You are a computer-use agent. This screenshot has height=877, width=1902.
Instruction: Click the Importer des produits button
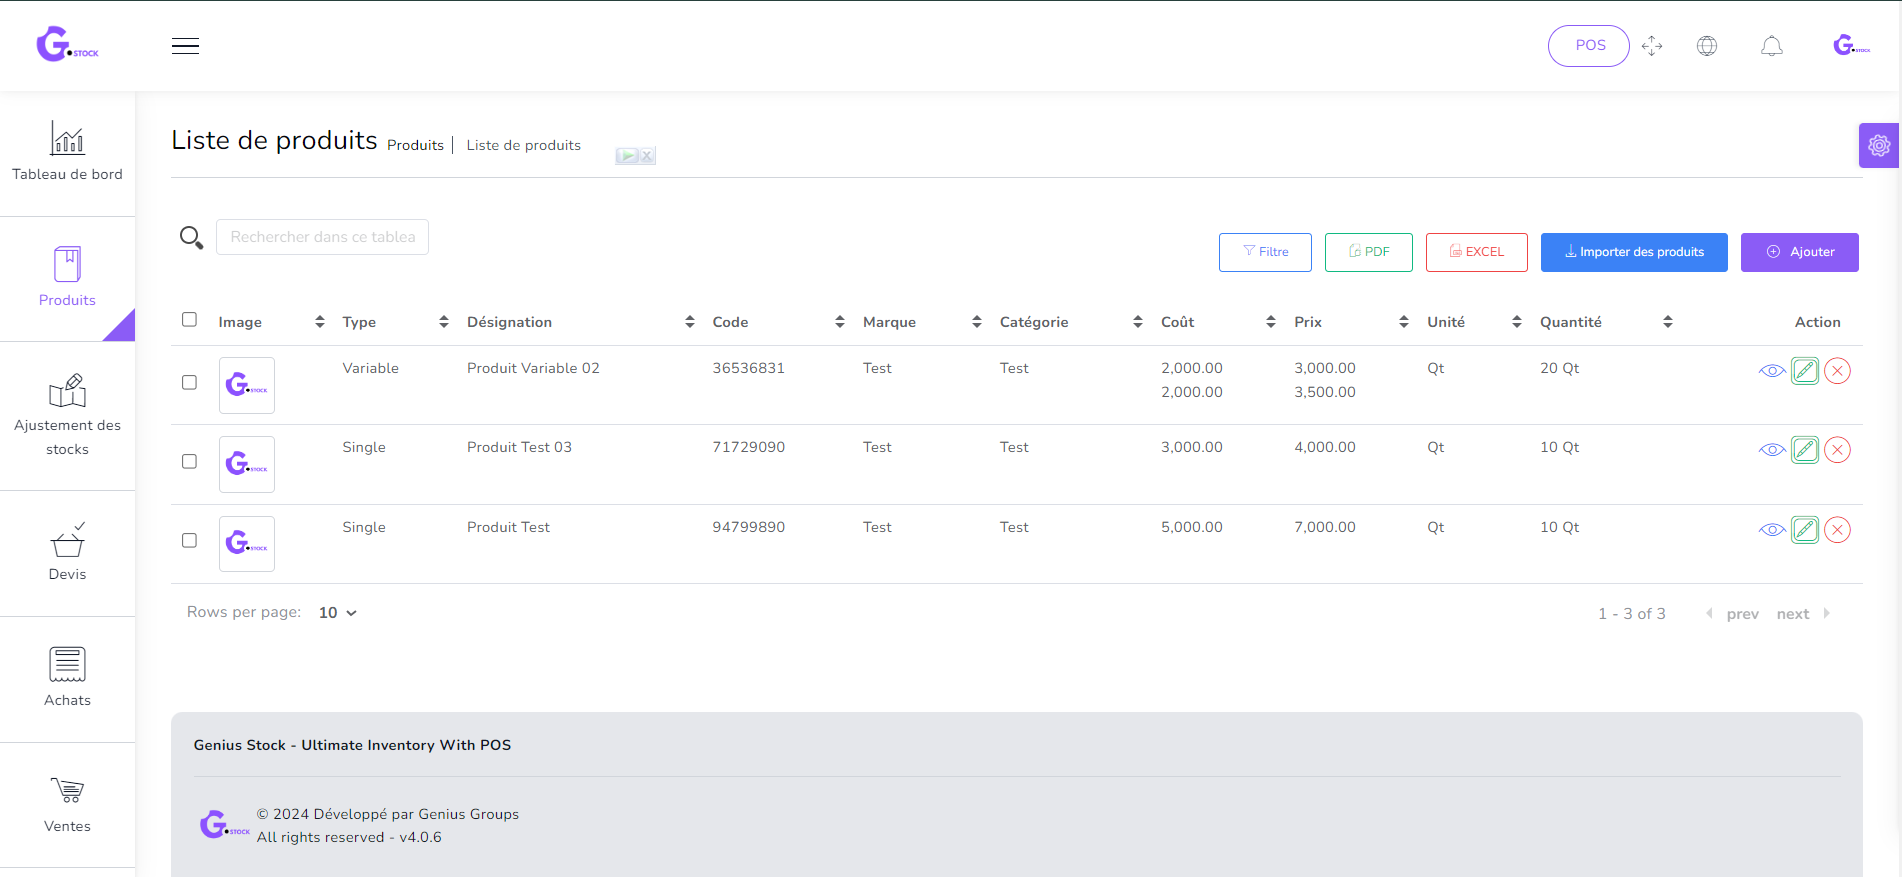tap(1633, 252)
